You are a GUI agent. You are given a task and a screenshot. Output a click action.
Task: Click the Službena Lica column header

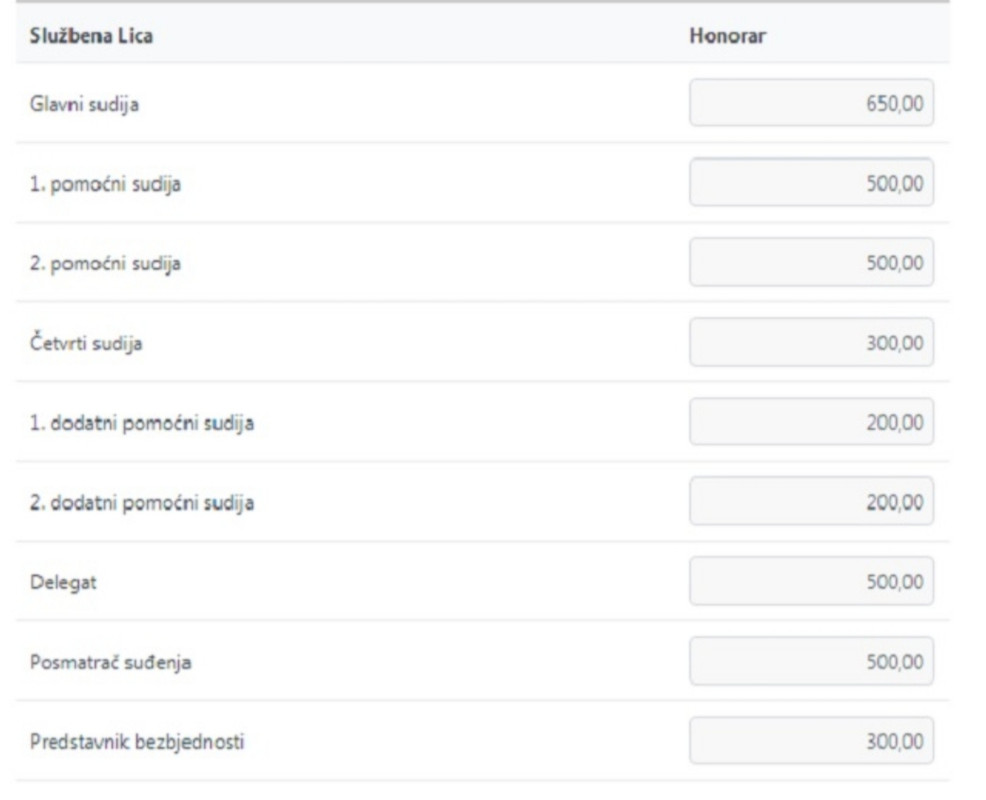[91, 36]
